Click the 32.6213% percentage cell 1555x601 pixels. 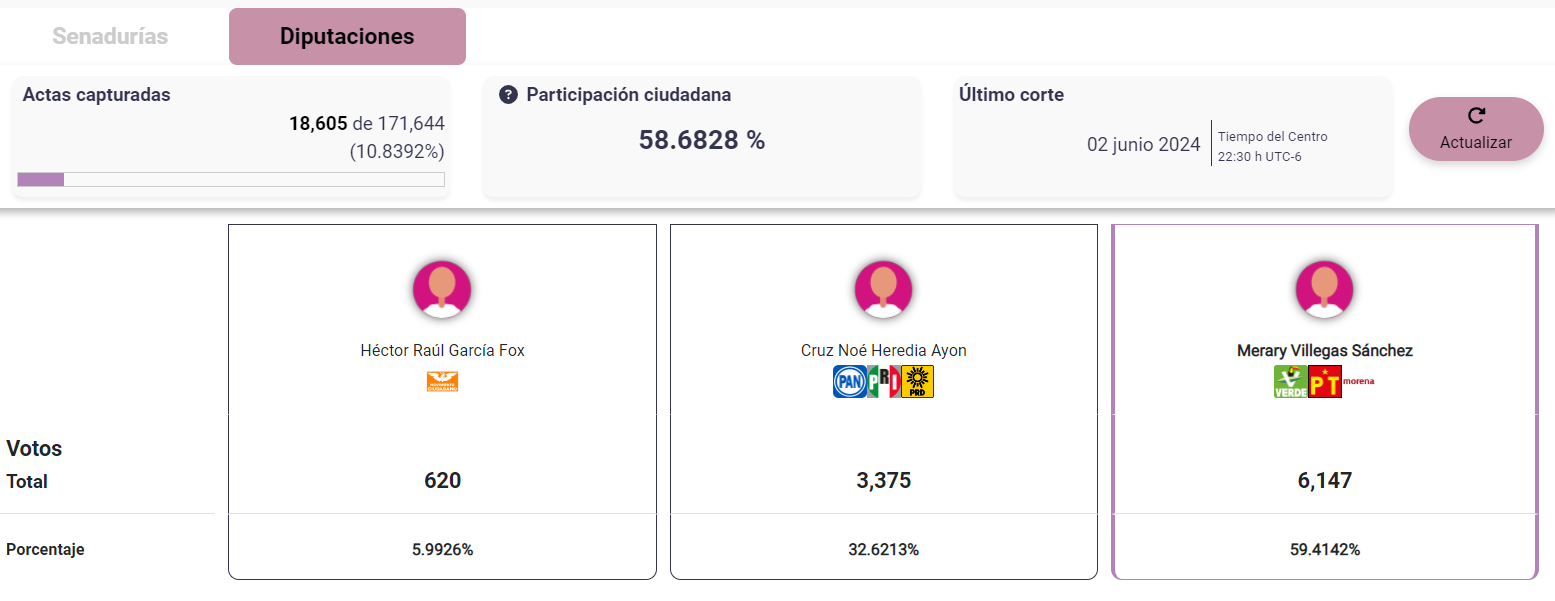883,550
